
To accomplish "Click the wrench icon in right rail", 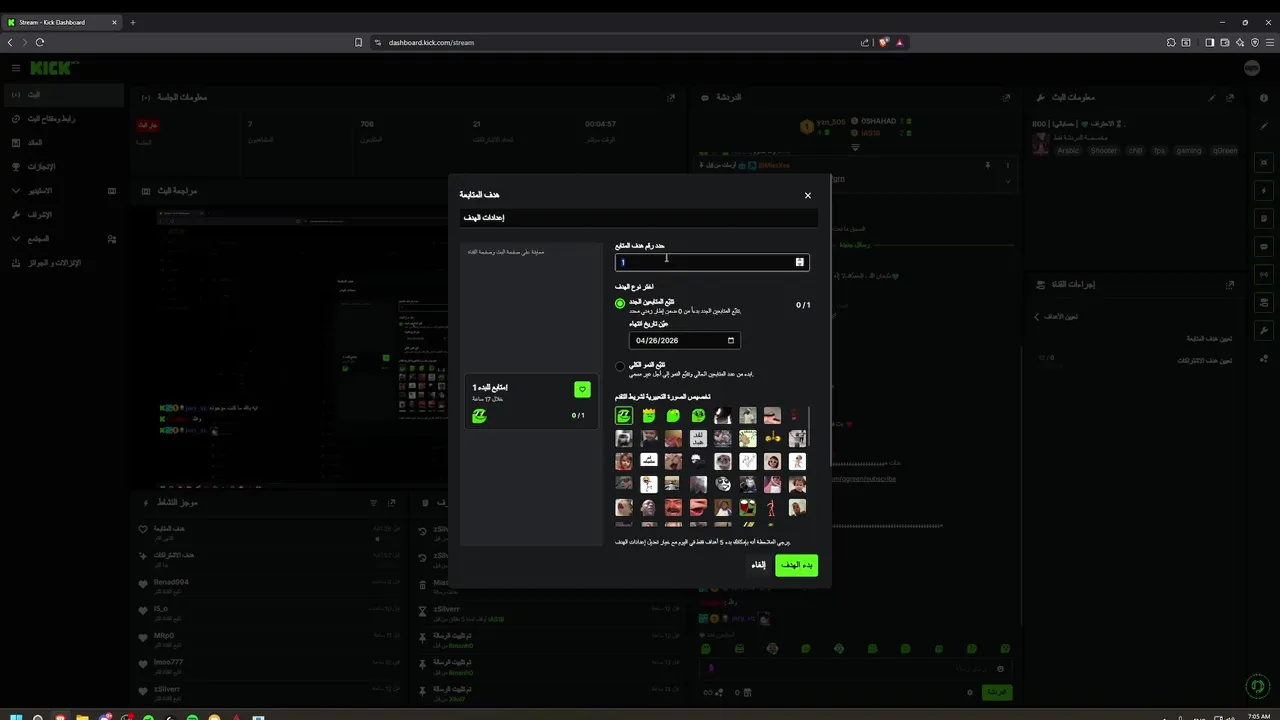I will tap(1264, 330).
